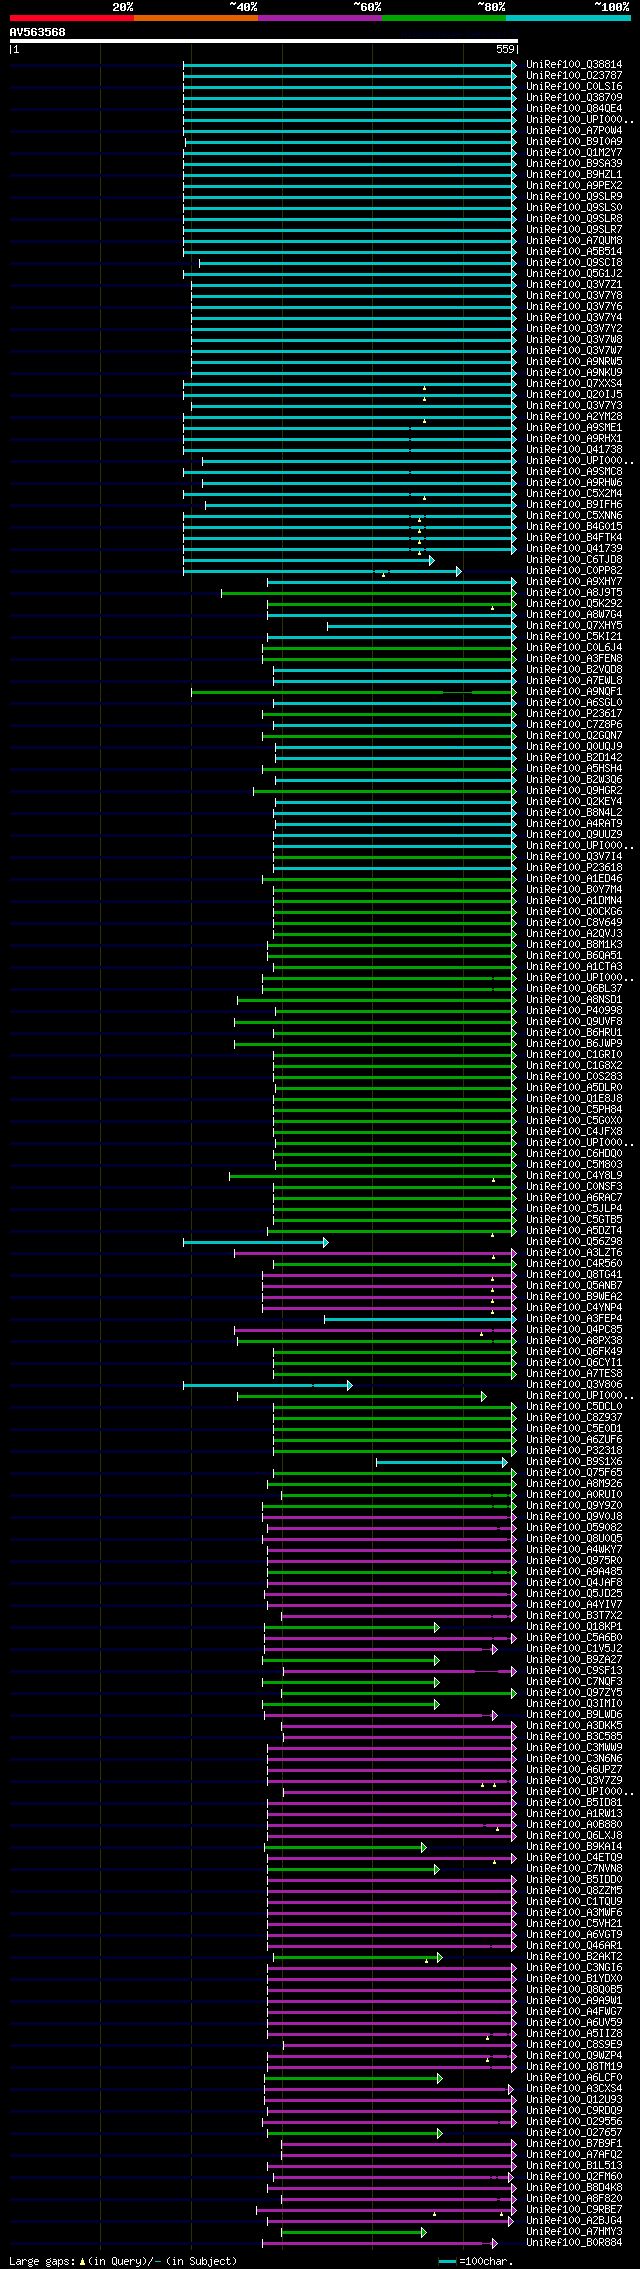
Task: Click the cyan alignment bar of UniRef100_Q38814
Action: (x=350, y=64)
